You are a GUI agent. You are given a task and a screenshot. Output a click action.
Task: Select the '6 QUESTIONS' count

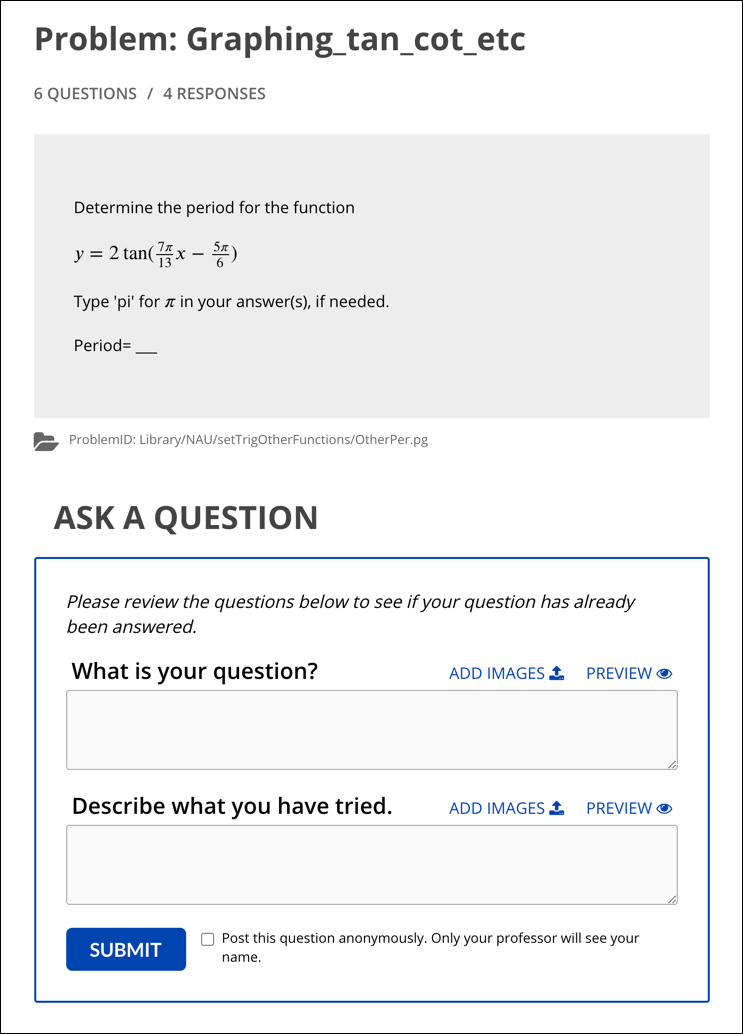[85, 94]
